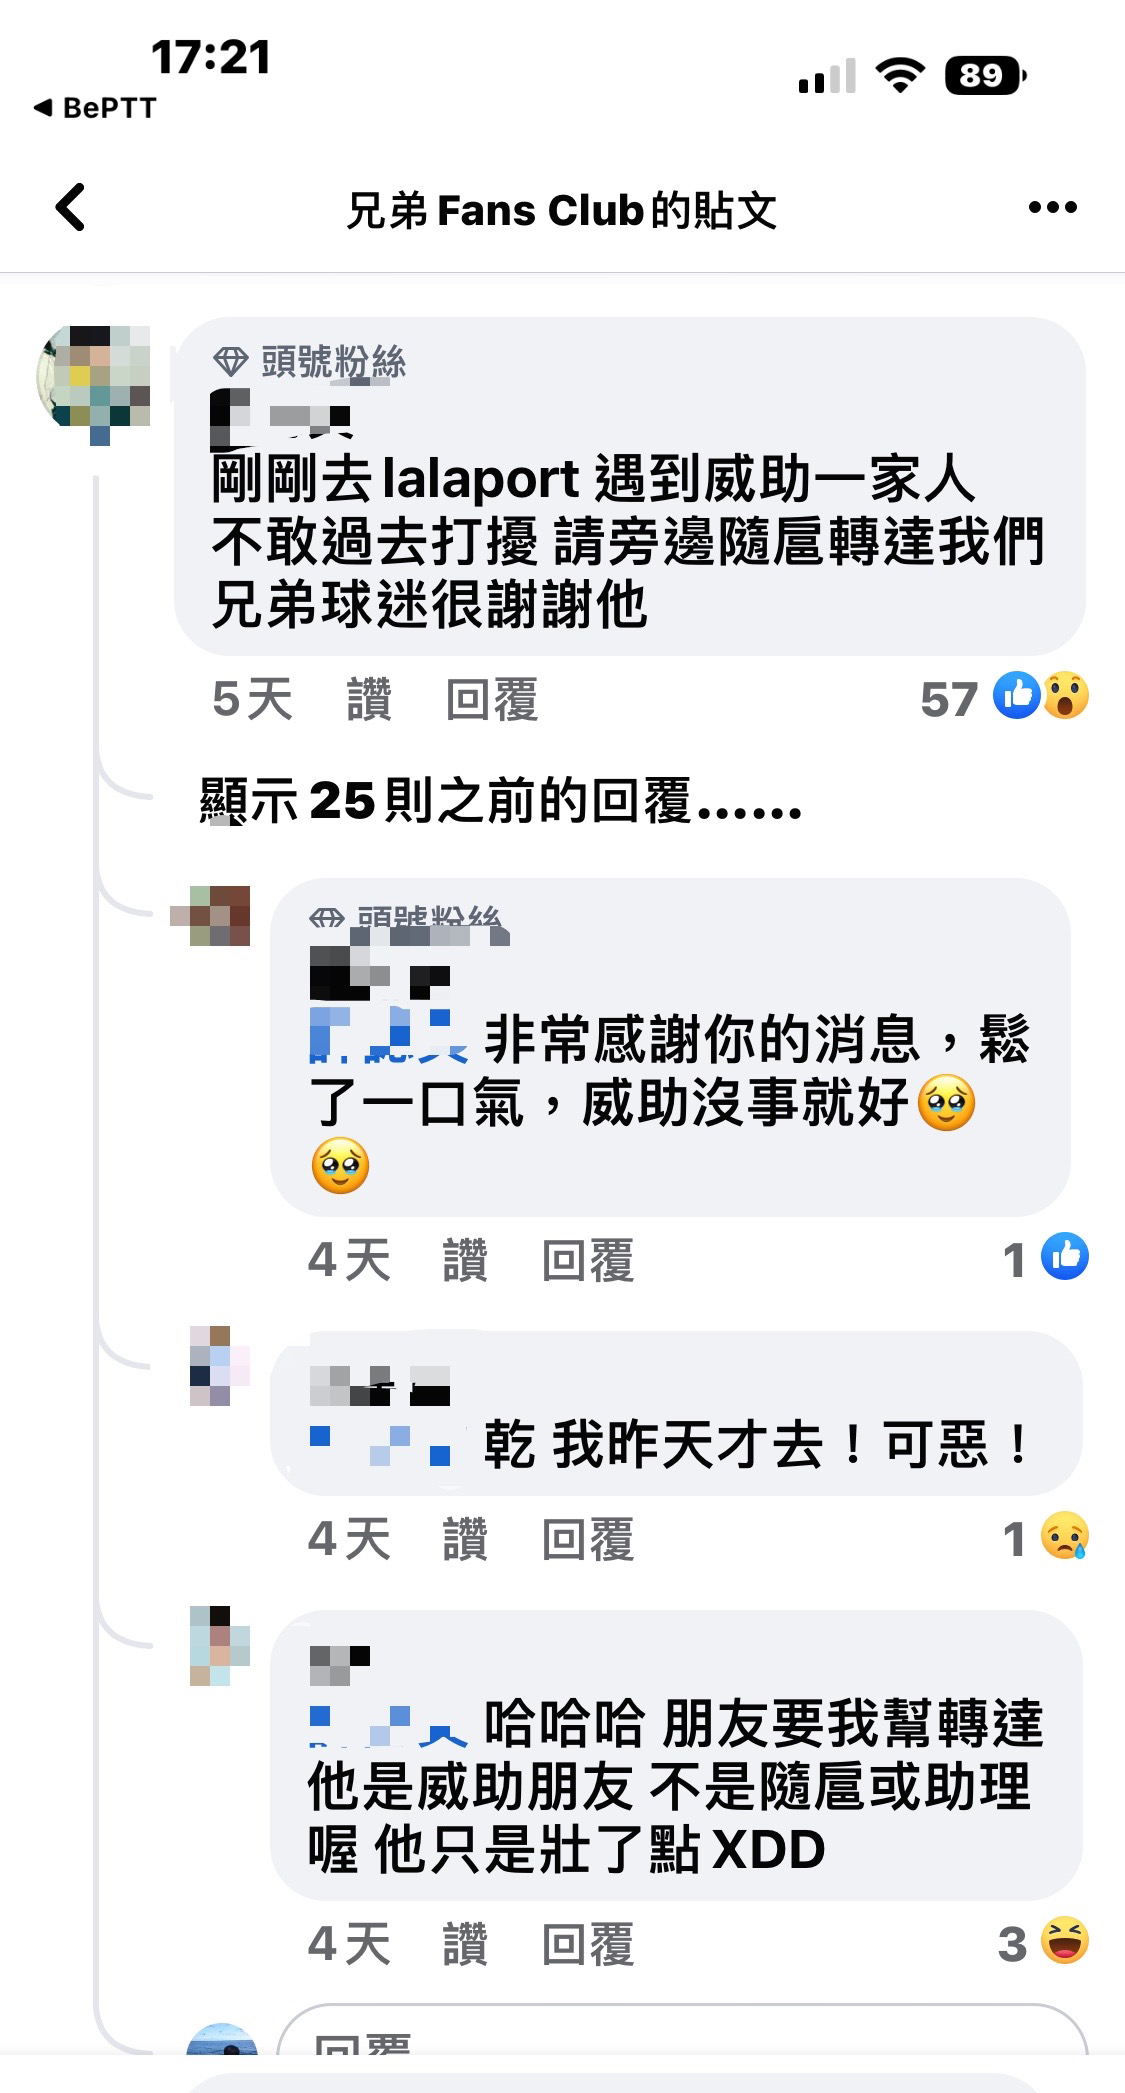Reply to the lalaport comment via 回覆

[x=491, y=698]
